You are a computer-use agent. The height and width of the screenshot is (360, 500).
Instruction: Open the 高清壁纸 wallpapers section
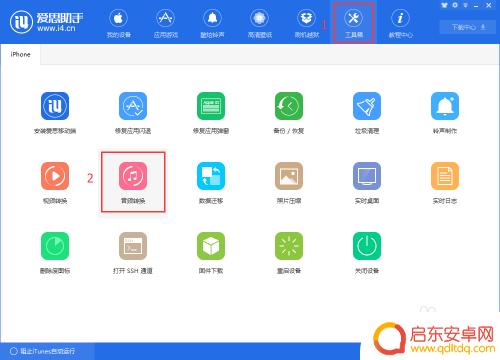point(260,24)
